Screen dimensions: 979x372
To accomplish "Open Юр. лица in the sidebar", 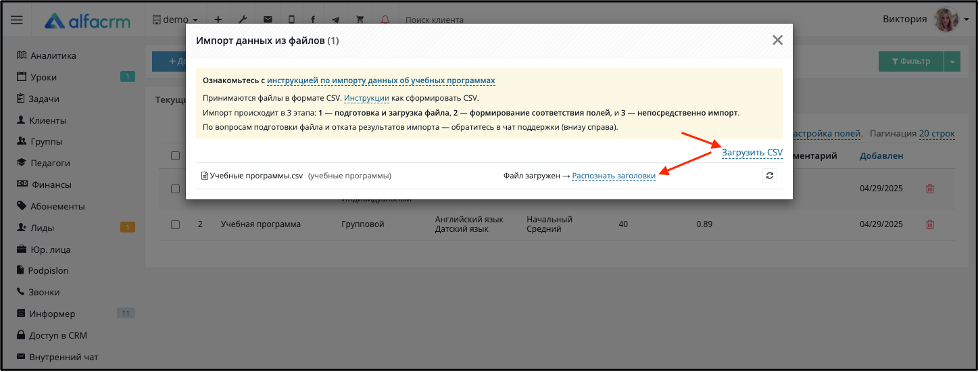I will click(43, 250).
